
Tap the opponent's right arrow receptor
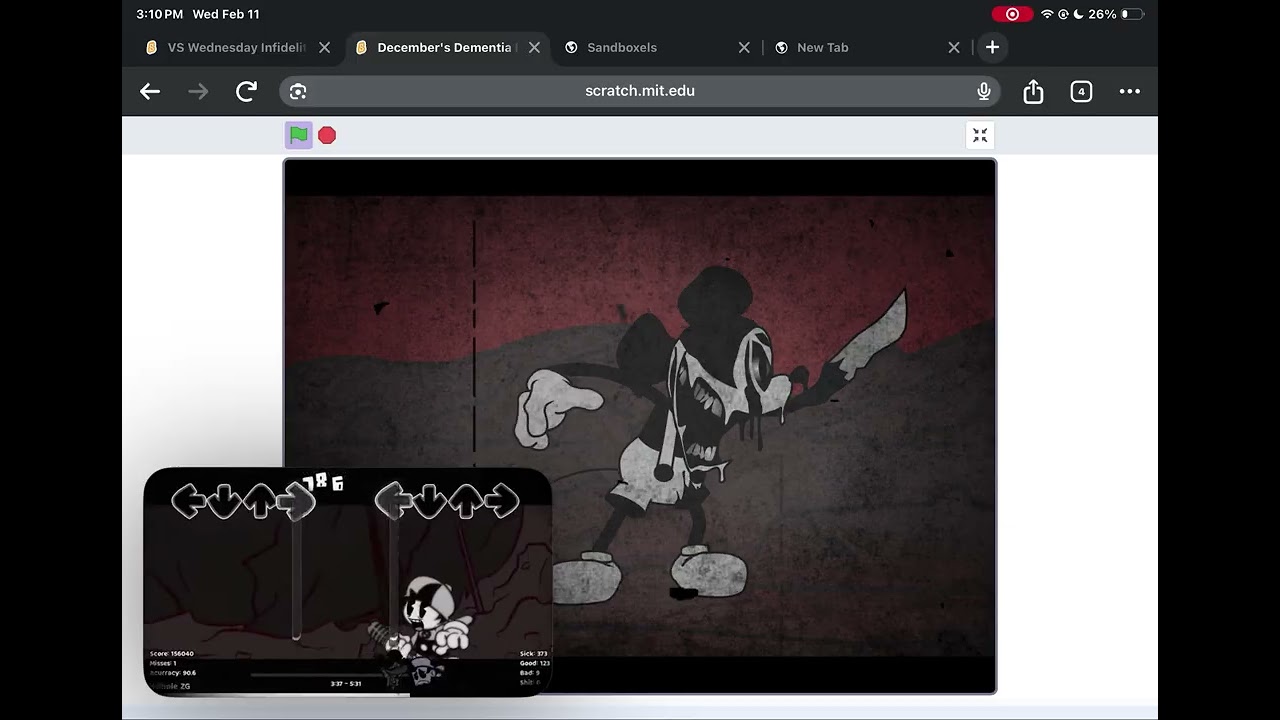(297, 500)
